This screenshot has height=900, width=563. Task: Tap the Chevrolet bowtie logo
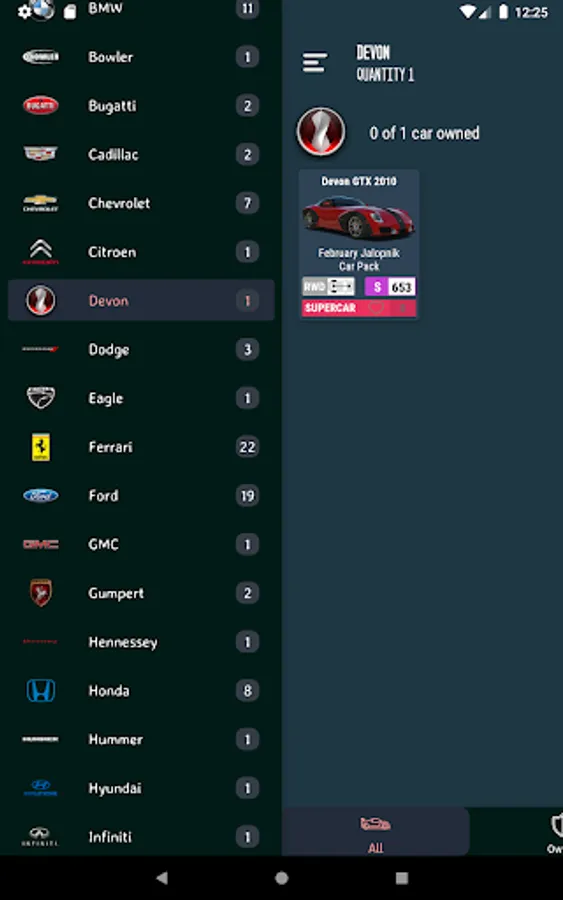(x=40, y=203)
